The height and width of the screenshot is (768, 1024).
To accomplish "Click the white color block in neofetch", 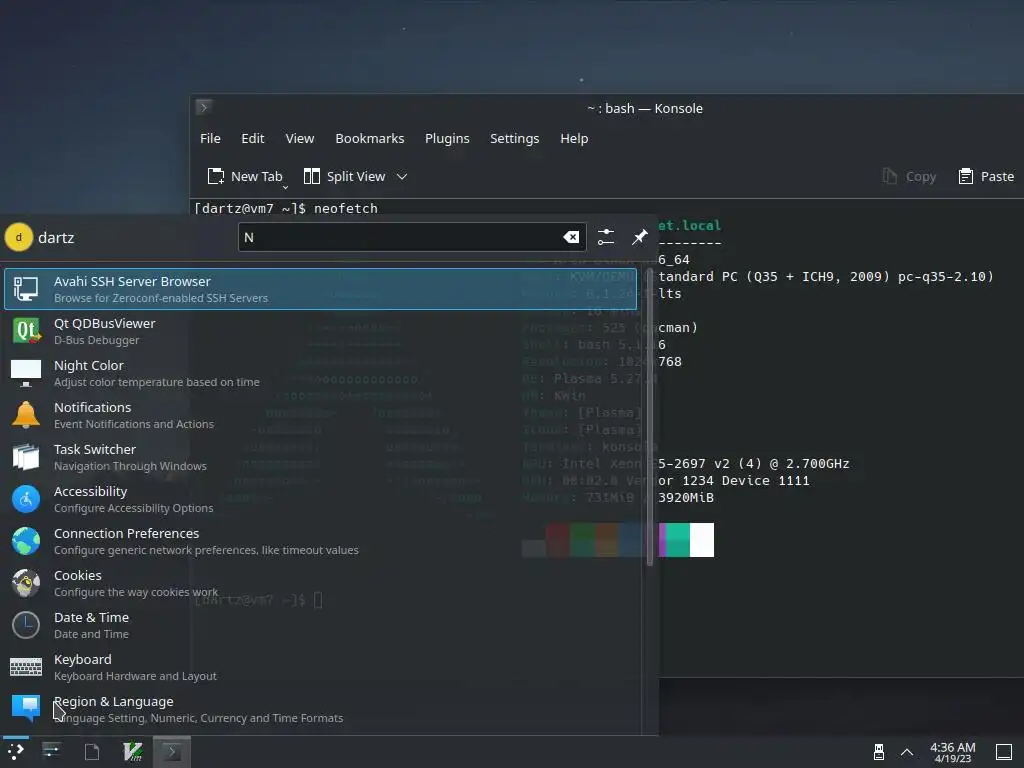I will click(701, 540).
